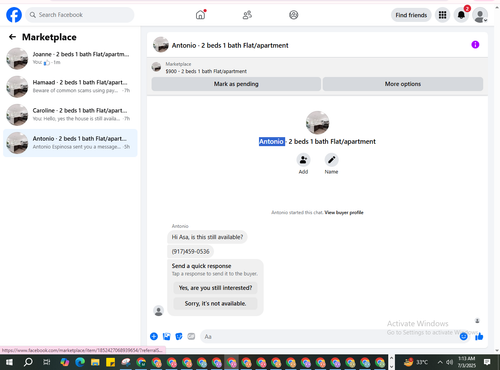This screenshot has width=500, height=370.
Task: Send a thumbs-up like
Action: click(x=479, y=337)
